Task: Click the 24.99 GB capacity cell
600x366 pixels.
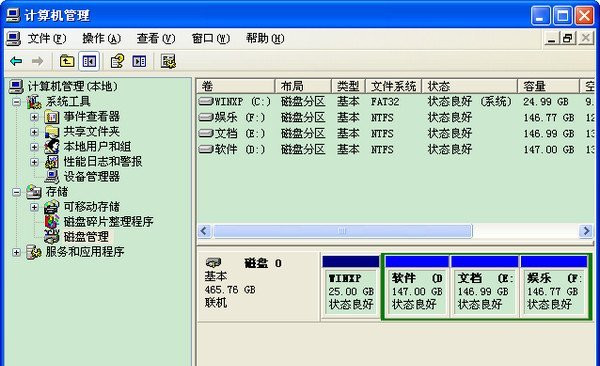Action: (546, 102)
